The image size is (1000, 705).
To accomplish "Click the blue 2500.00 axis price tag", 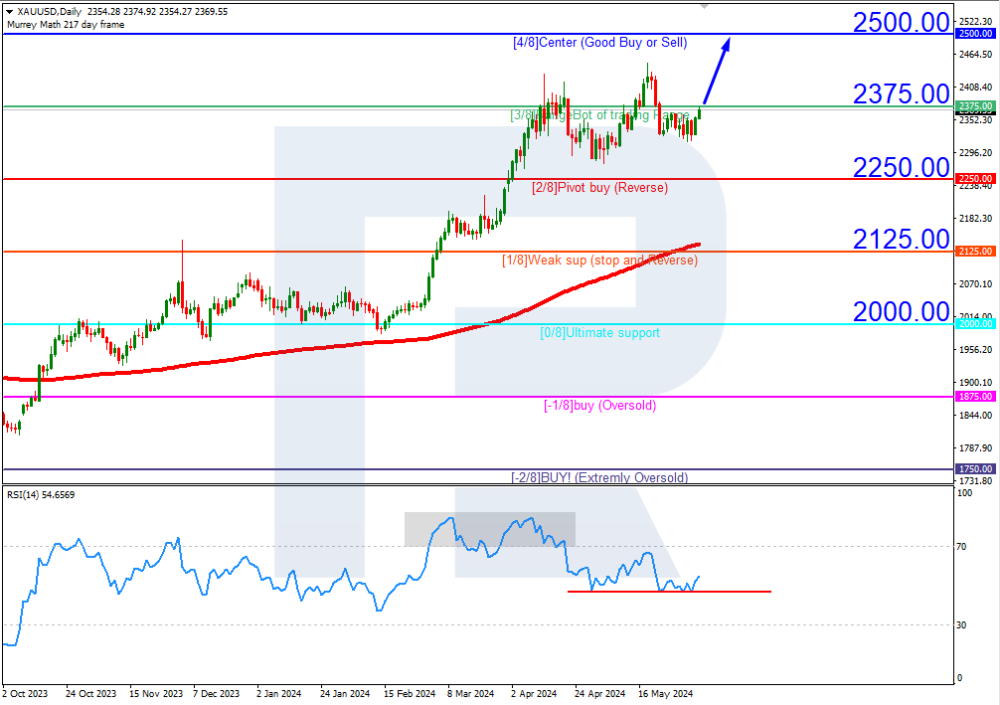I will (975, 34).
